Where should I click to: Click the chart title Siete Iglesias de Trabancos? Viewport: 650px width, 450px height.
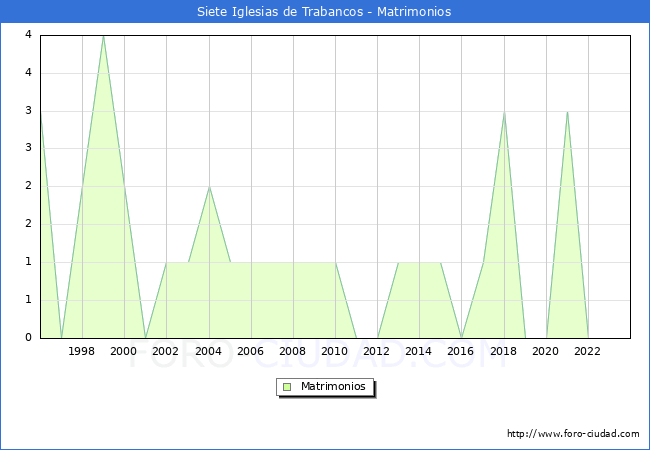pyautogui.click(x=324, y=12)
